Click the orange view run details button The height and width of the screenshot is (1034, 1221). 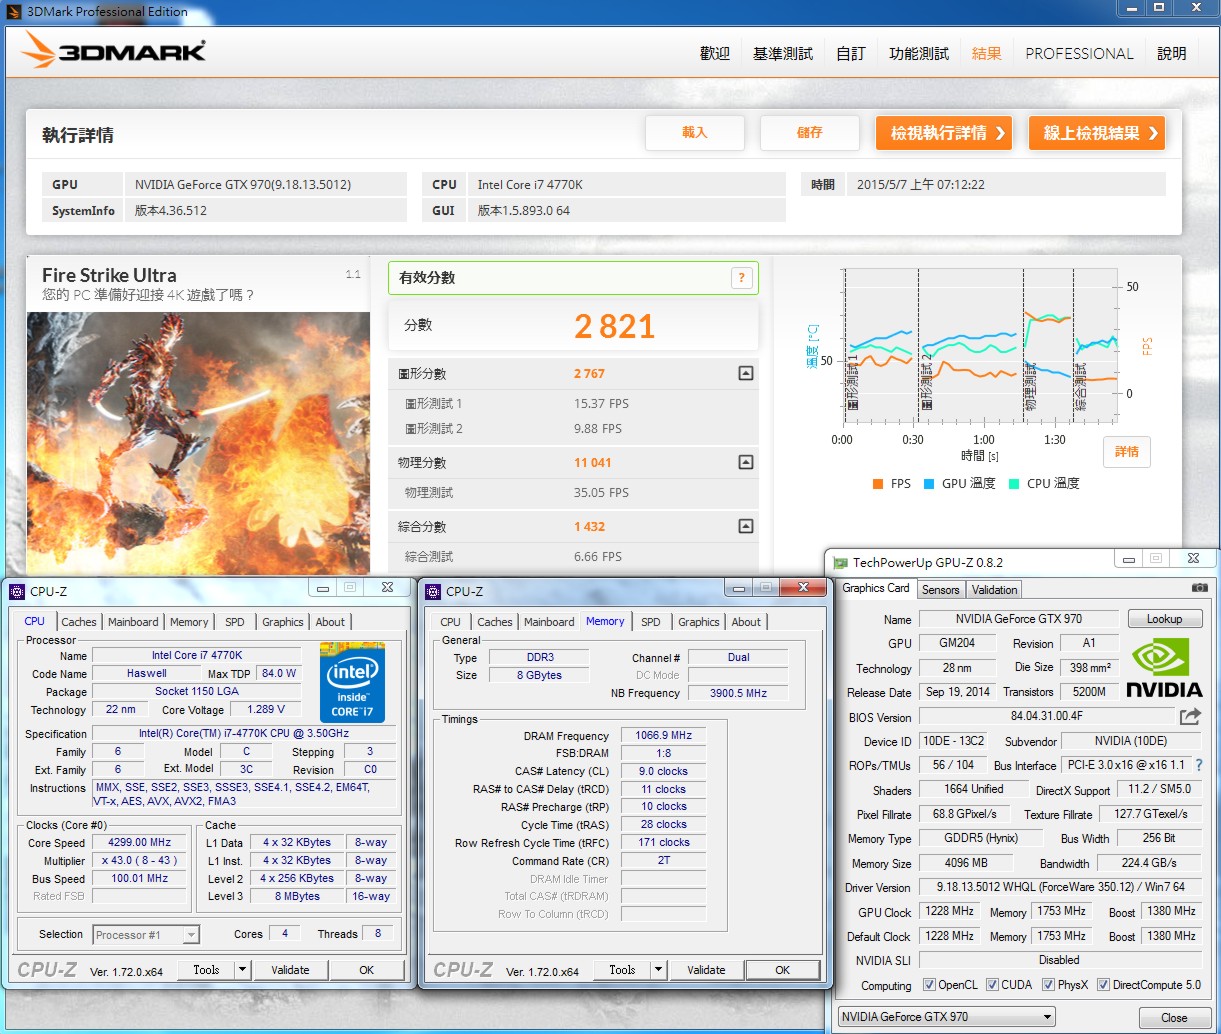tap(944, 133)
